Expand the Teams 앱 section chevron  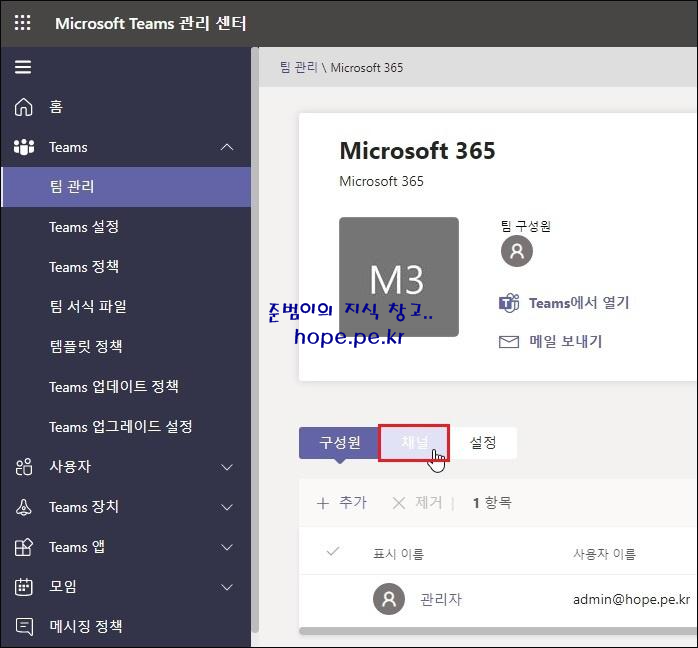tap(227, 547)
